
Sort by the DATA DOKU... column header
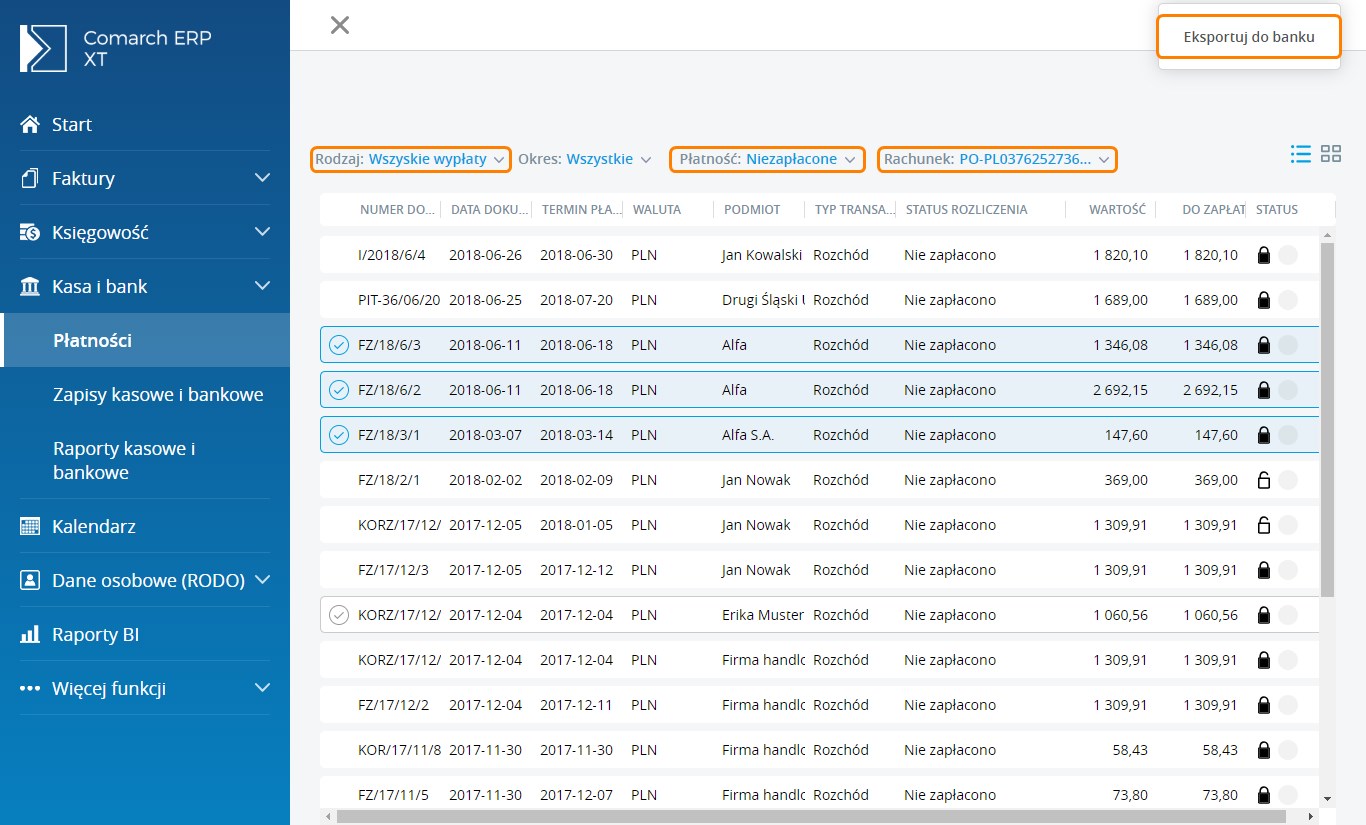tap(489, 210)
